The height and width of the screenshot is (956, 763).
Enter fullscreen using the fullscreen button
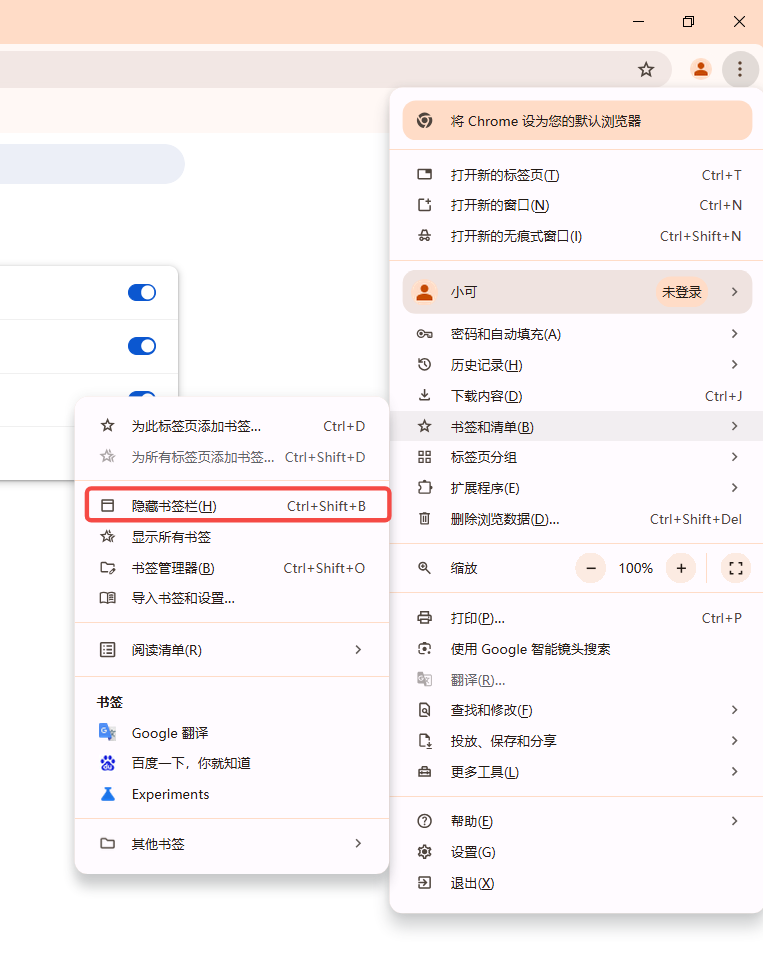click(x=736, y=568)
